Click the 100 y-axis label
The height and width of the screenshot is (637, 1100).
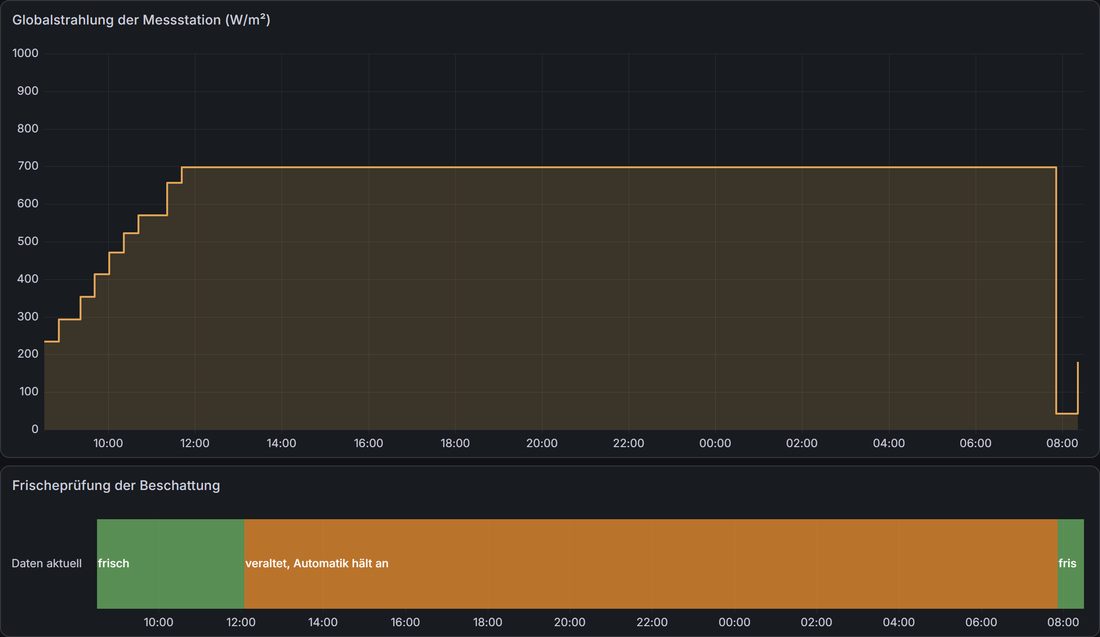tap(28, 391)
